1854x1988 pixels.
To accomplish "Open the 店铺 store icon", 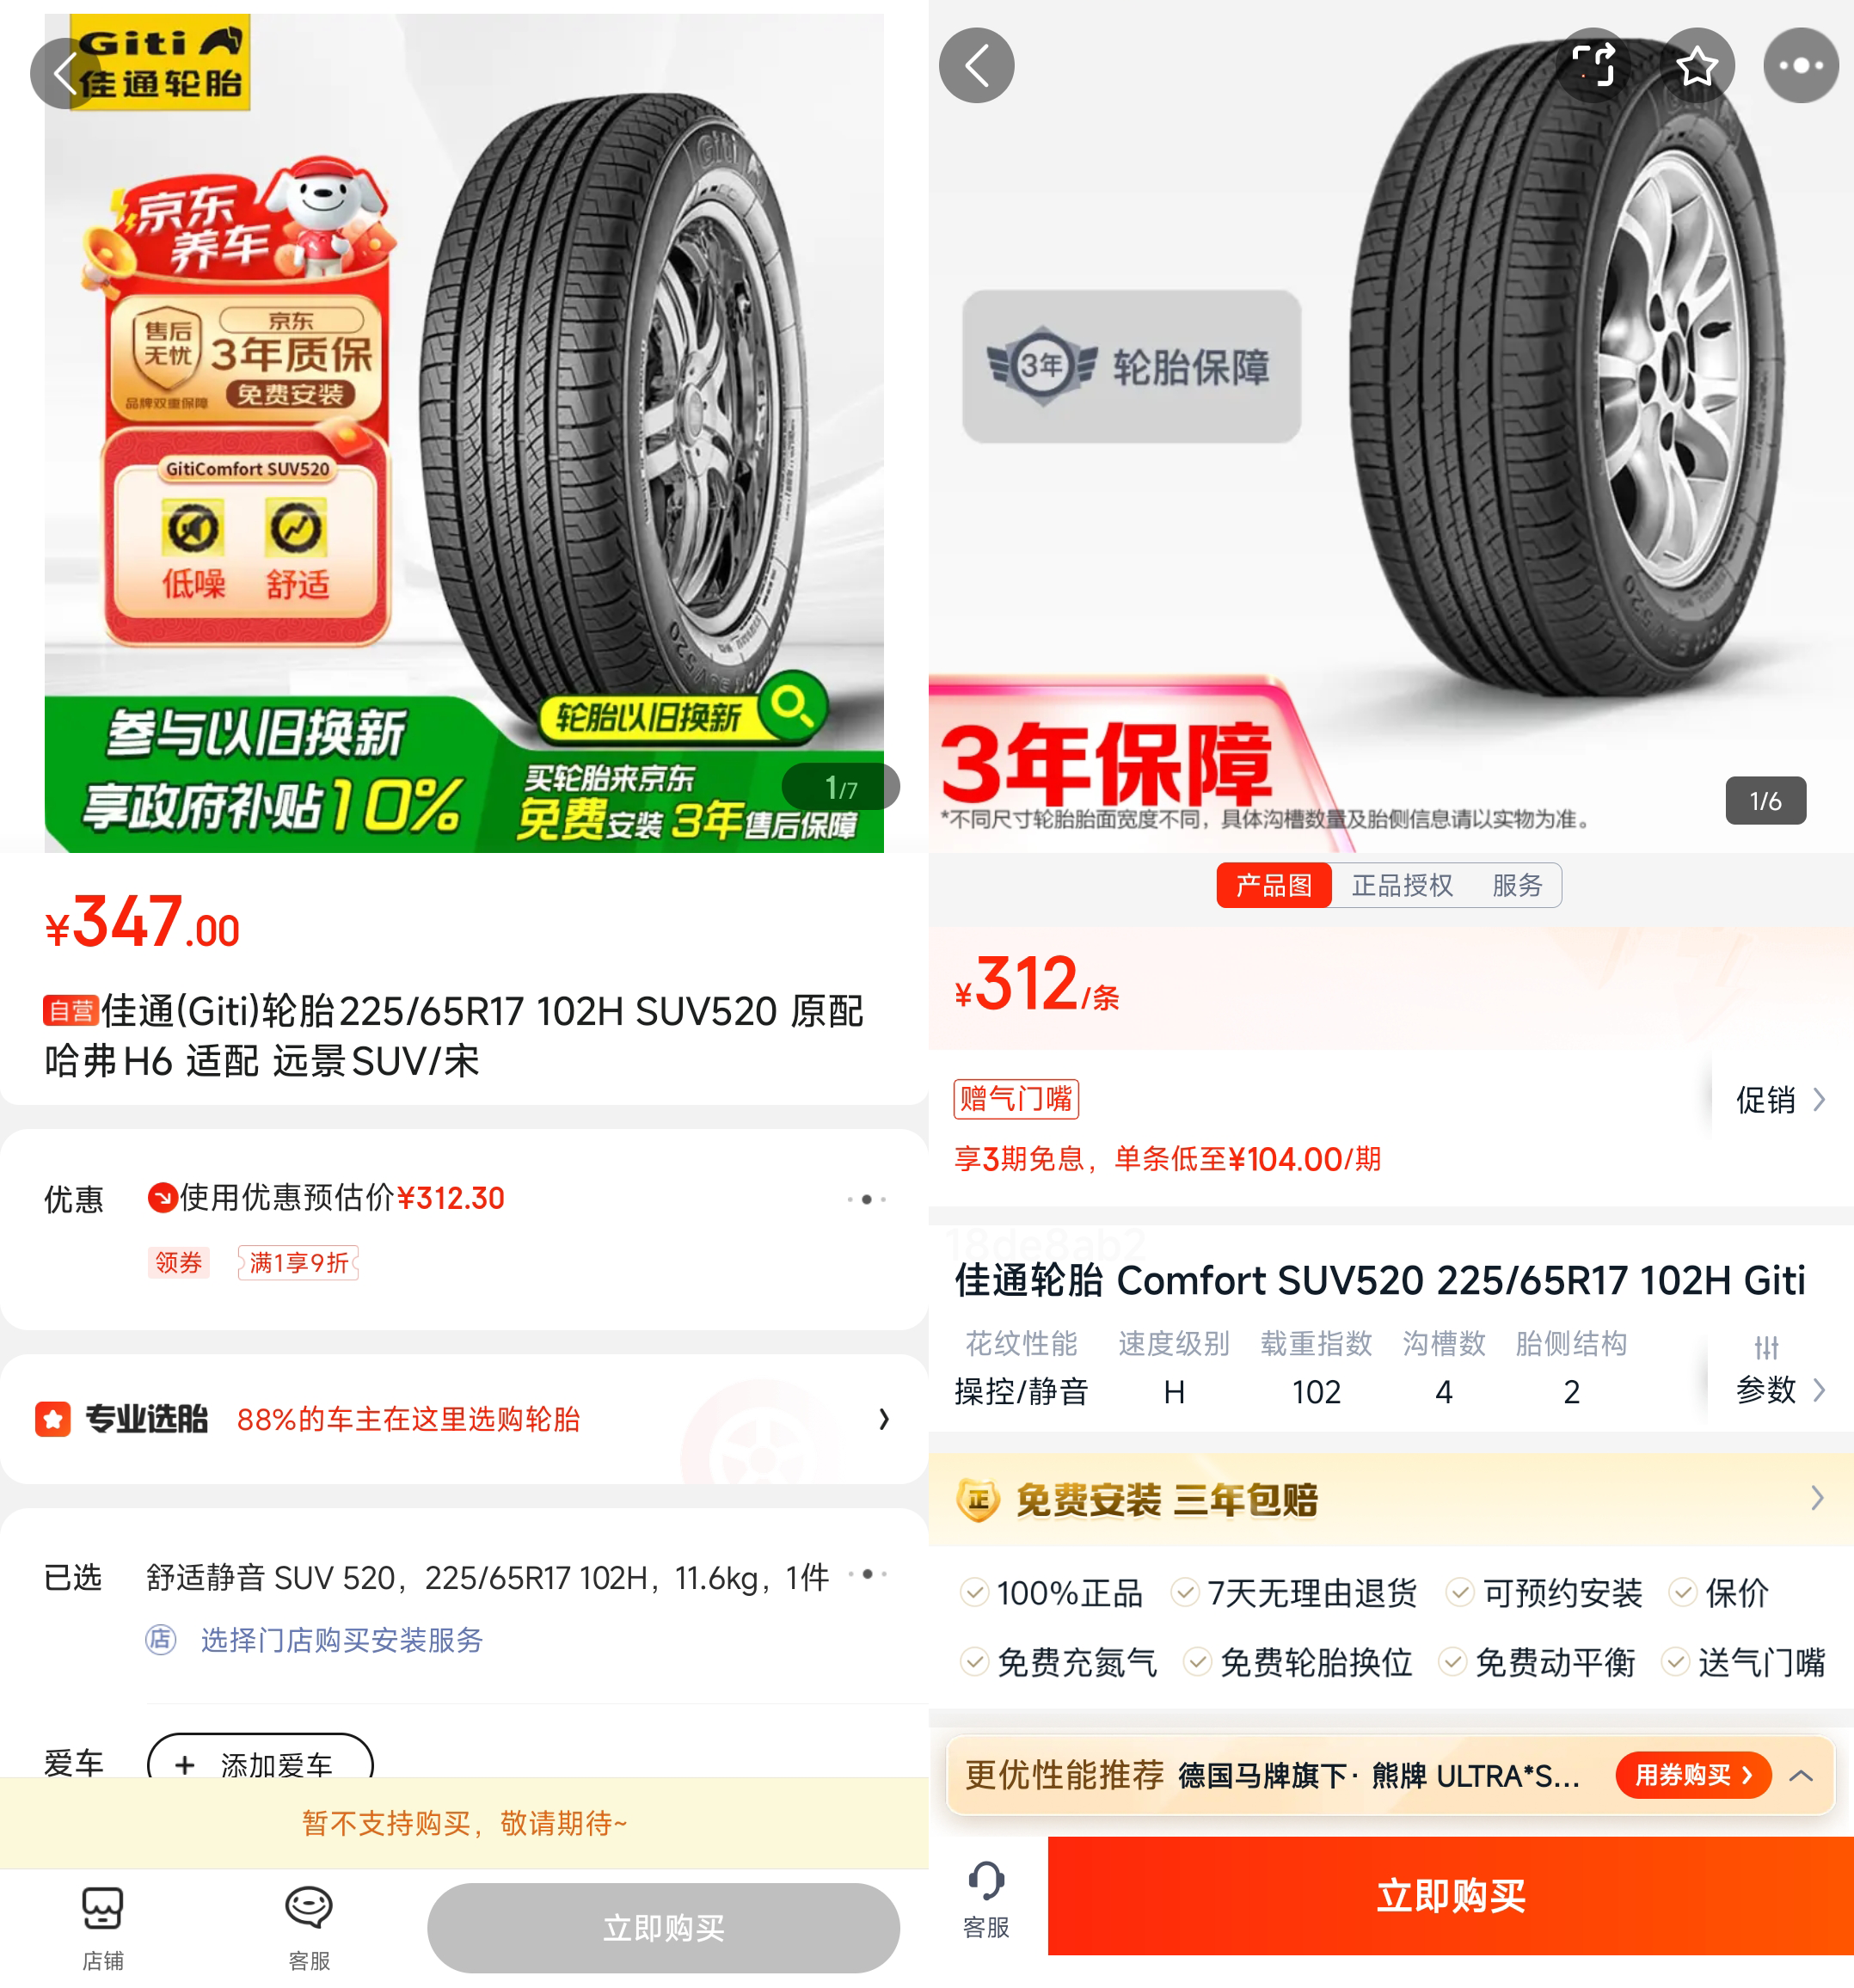I will pos(103,1927).
